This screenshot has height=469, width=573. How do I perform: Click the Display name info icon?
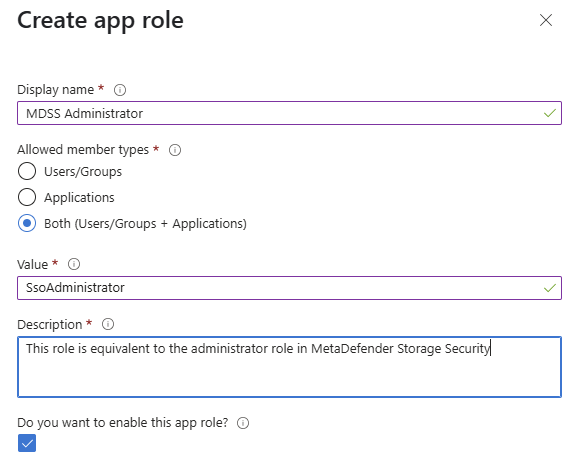[120, 90]
